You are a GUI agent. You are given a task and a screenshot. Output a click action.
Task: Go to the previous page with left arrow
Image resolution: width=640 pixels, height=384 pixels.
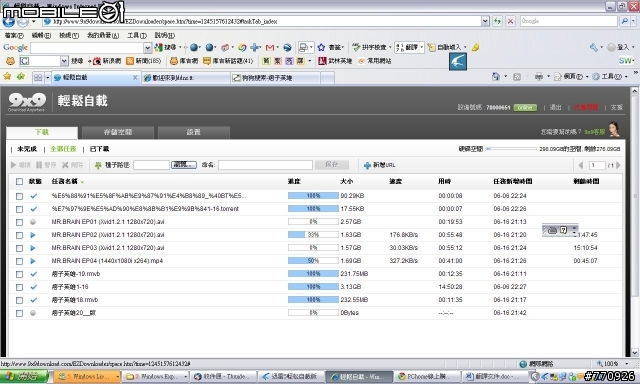[581, 165]
